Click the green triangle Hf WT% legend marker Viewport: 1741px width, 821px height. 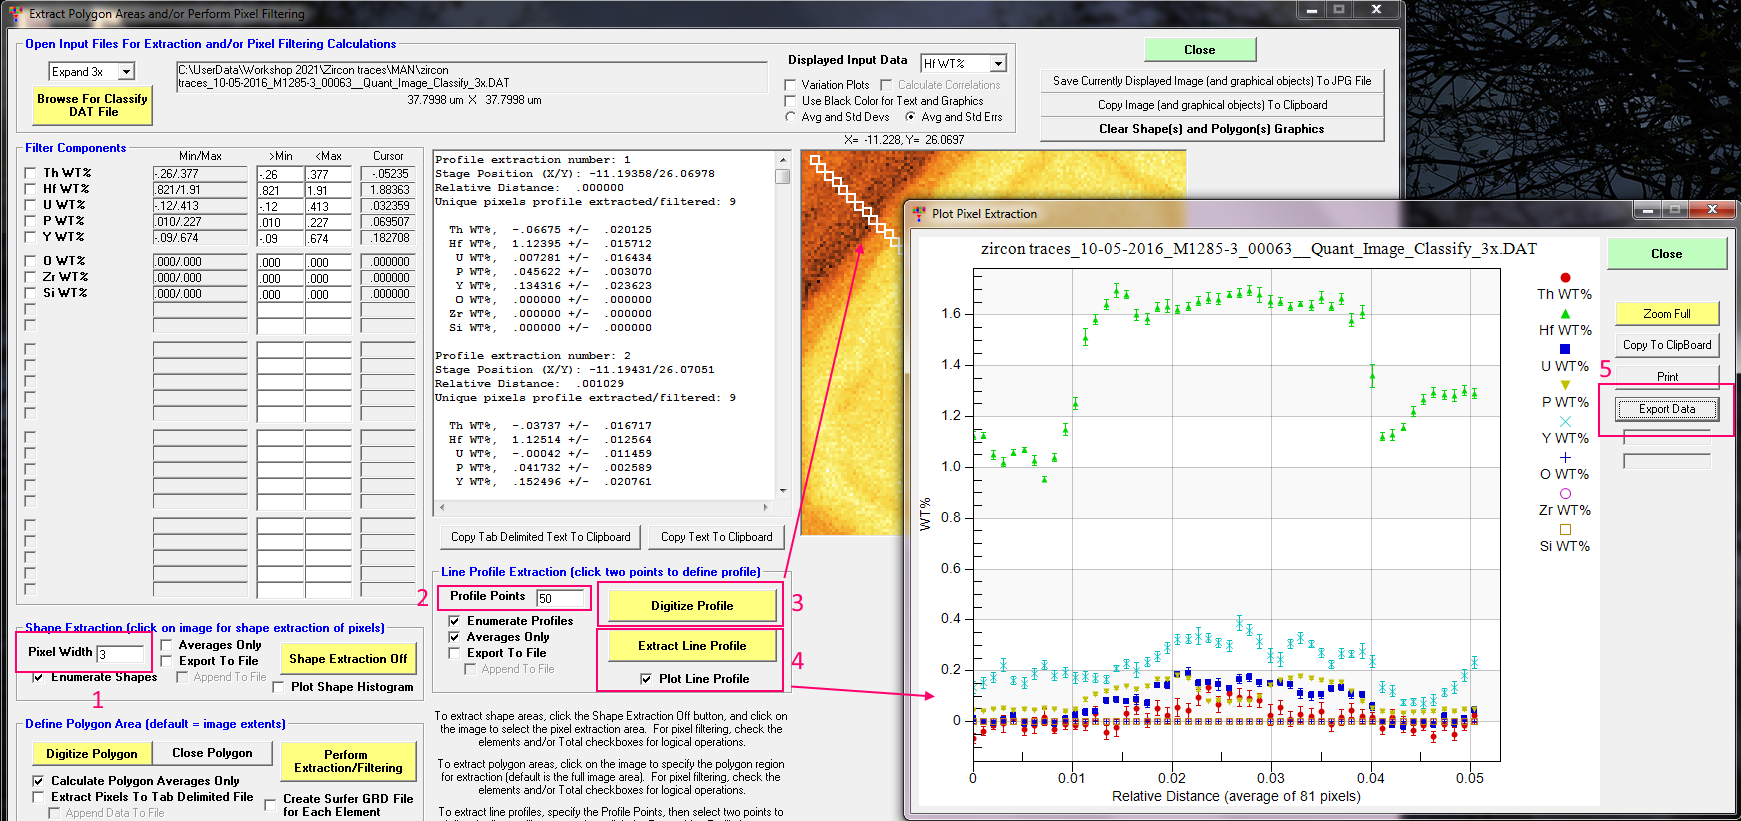(x=1565, y=314)
